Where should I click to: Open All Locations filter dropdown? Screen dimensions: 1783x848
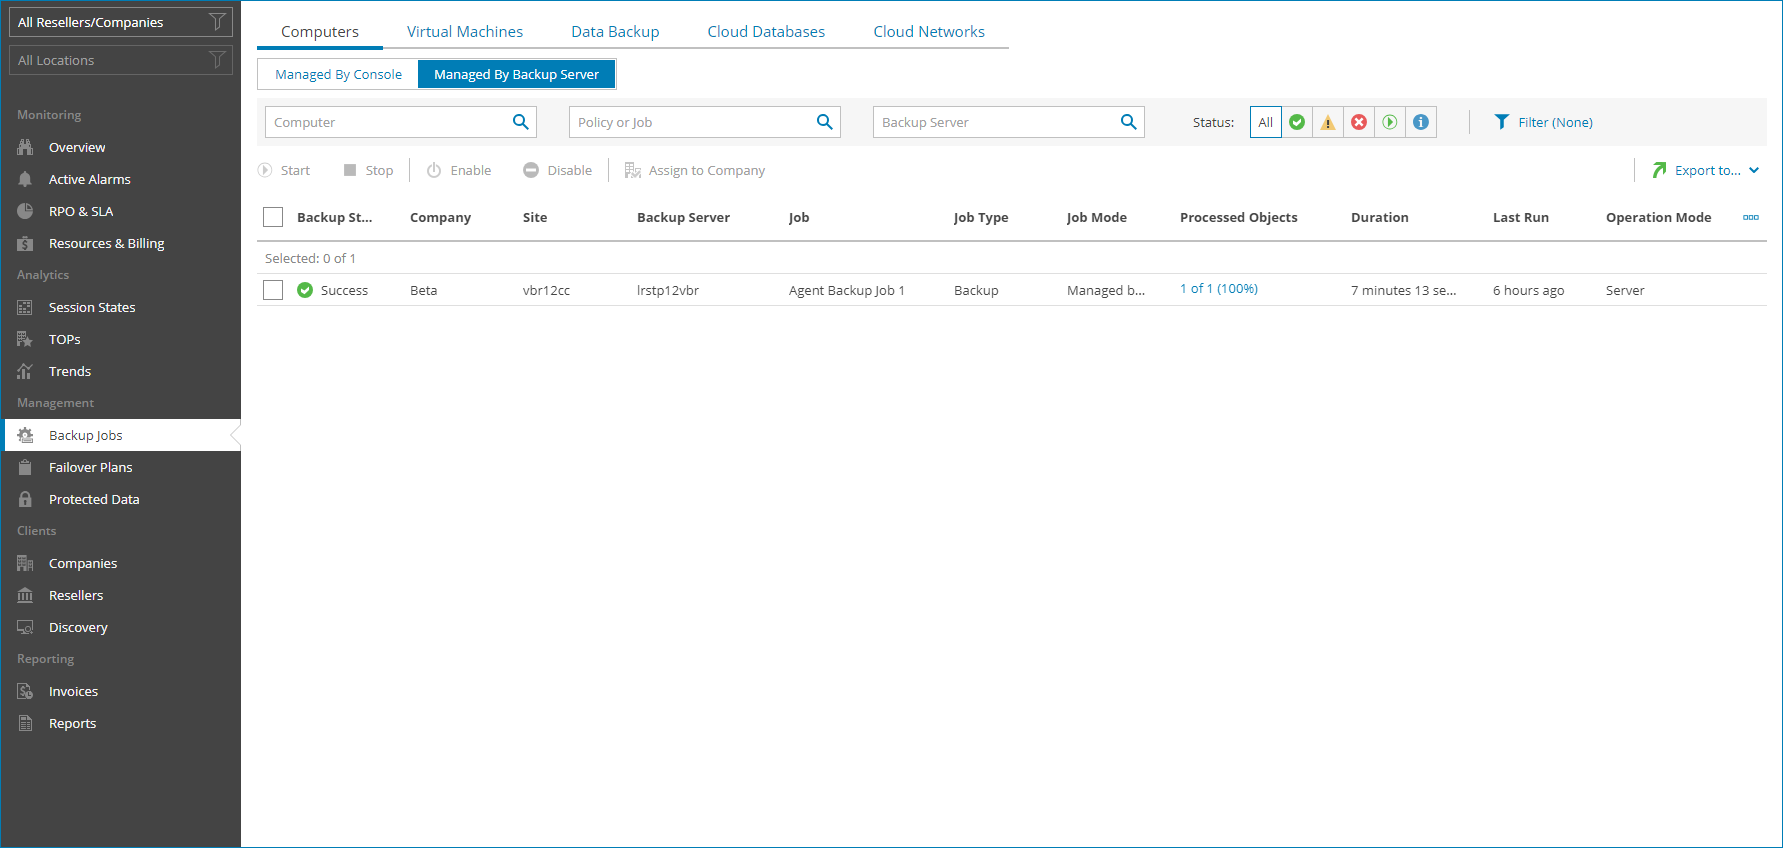[x=121, y=60]
